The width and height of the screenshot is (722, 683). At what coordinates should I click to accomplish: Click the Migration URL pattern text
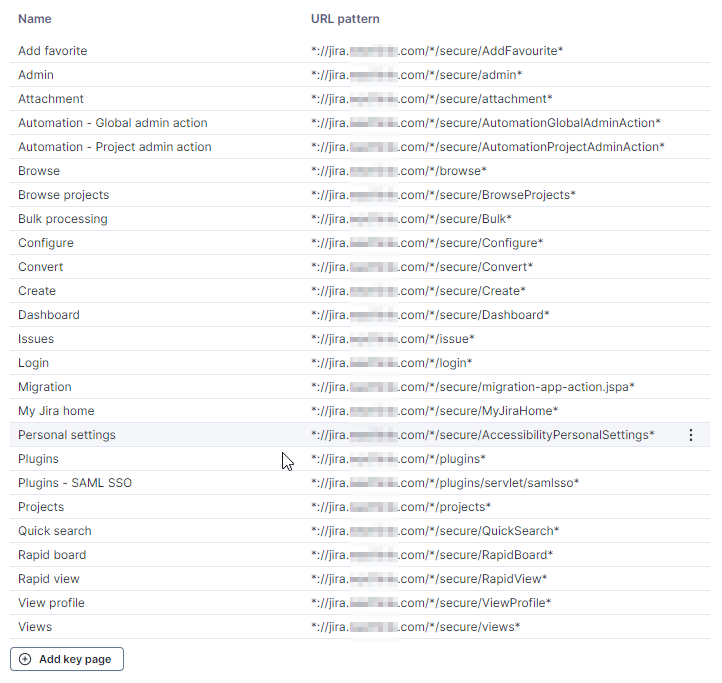(x=473, y=387)
